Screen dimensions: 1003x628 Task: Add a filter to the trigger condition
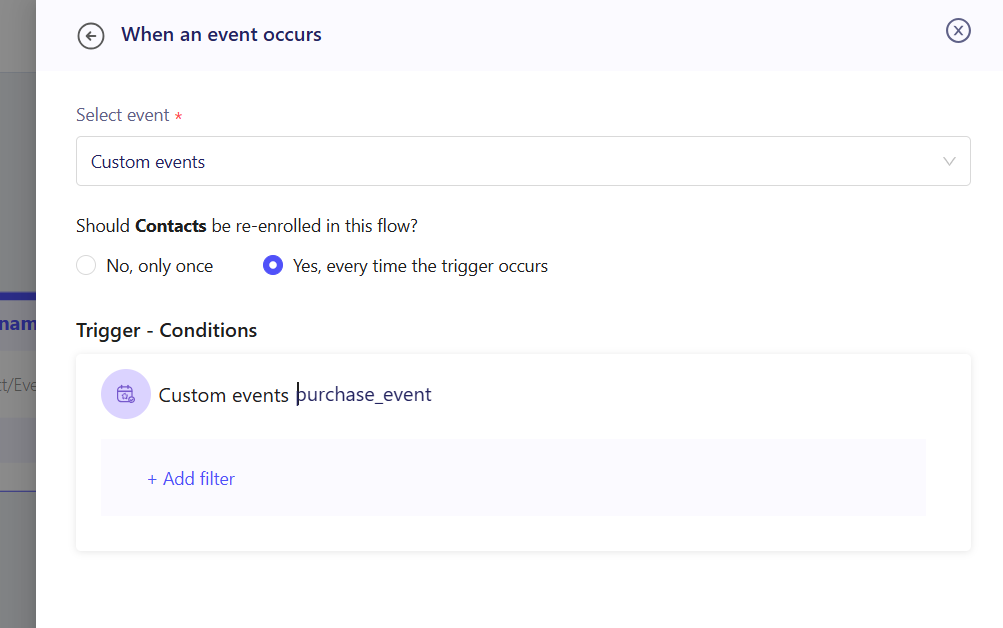191,478
